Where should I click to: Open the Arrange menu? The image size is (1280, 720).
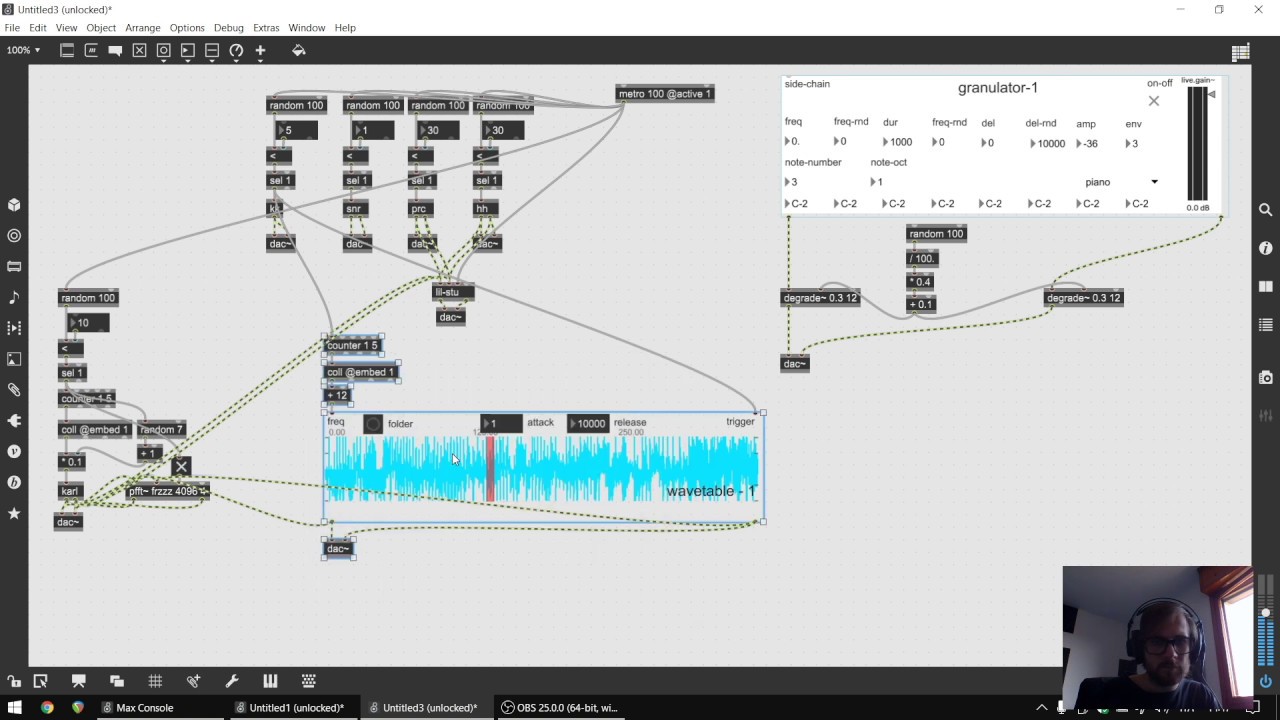click(143, 27)
